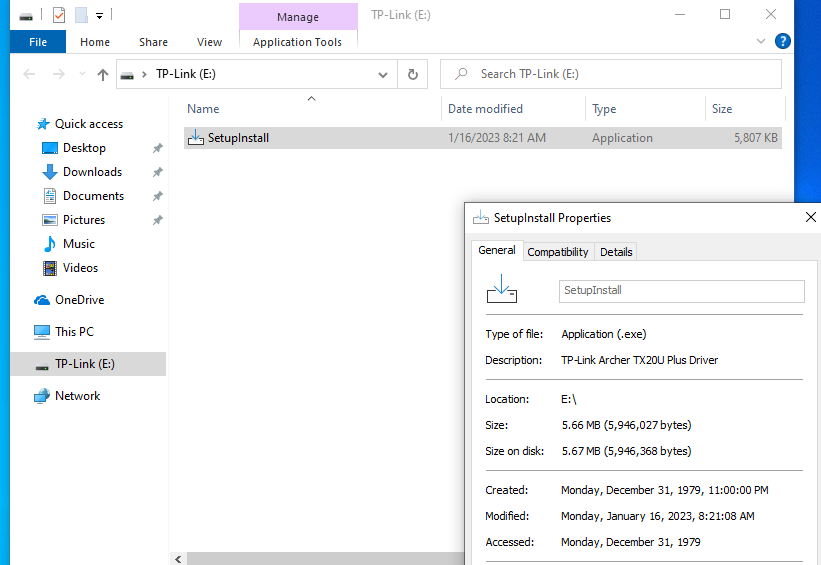Click the Properties dialog title bar icon

tap(481, 217)
